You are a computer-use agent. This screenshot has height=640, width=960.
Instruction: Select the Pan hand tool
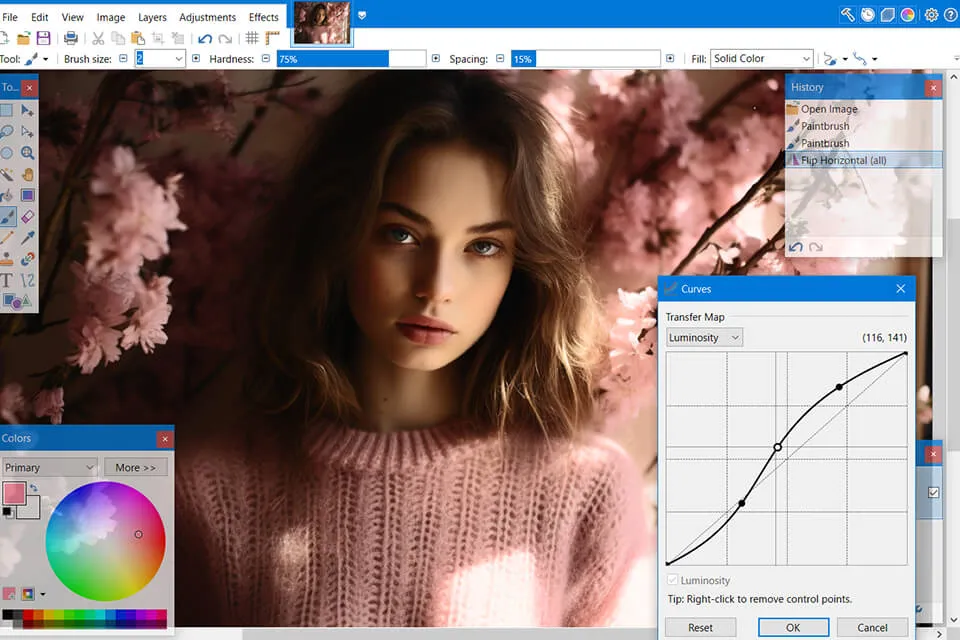[x=27, y=175]
